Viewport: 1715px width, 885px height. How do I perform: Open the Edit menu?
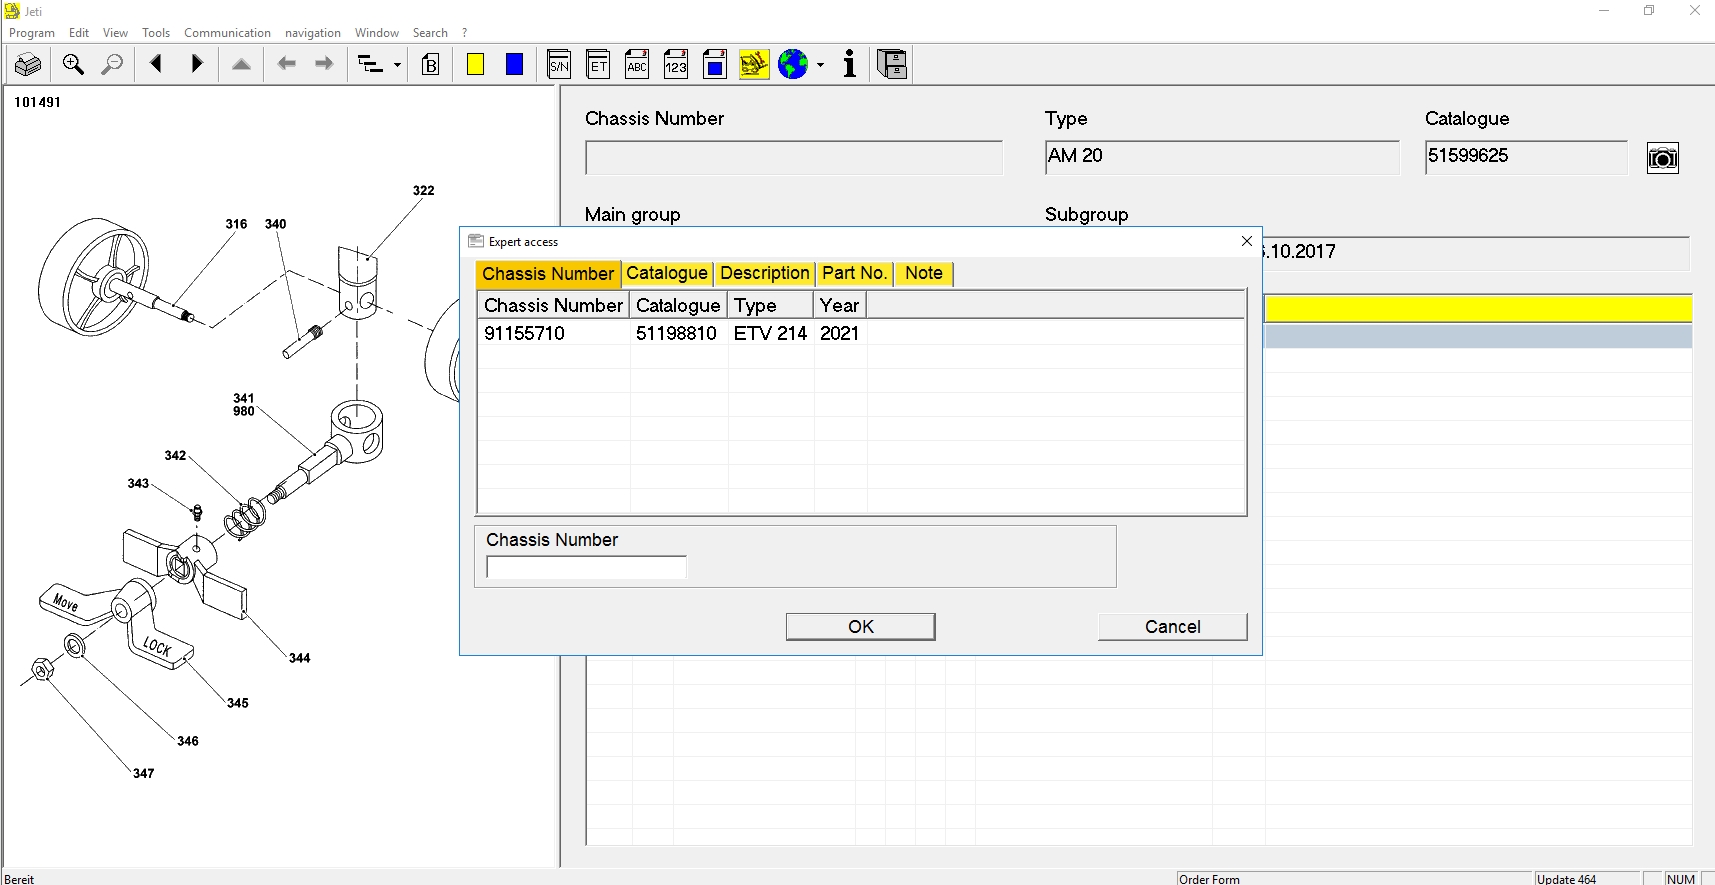79,33
